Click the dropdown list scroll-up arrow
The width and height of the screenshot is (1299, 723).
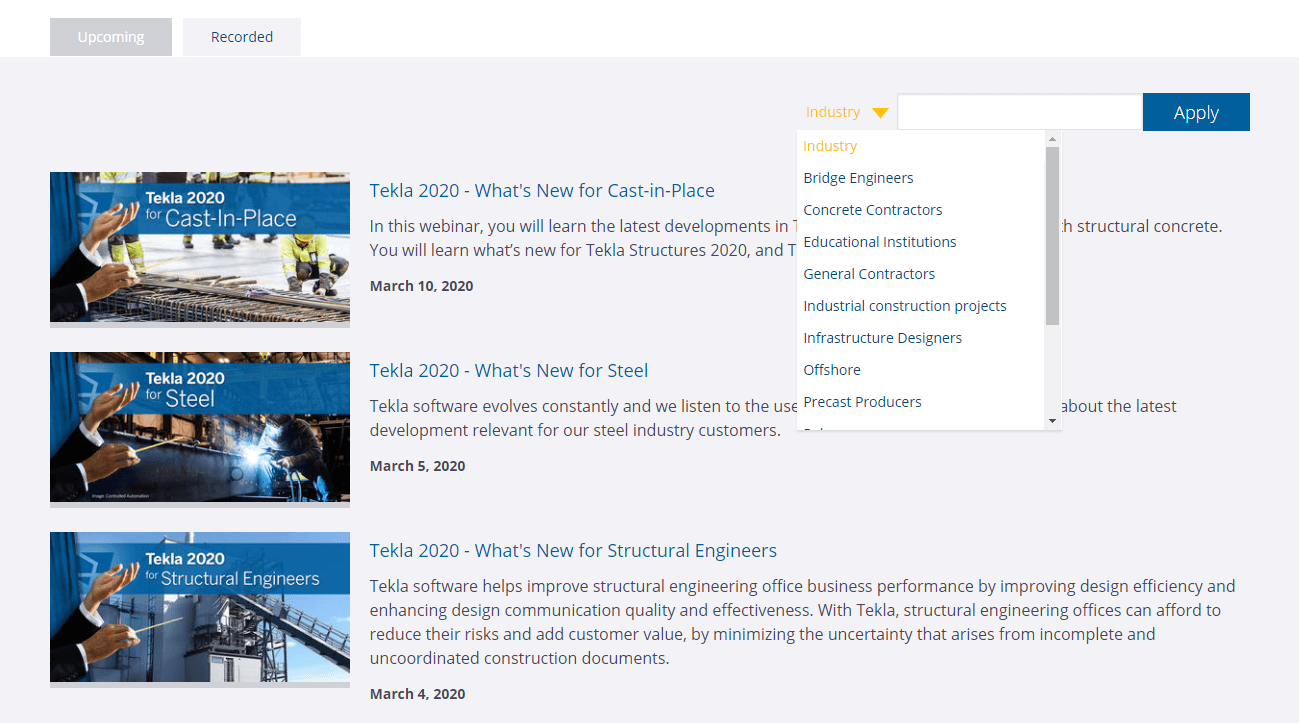coord(1052,139)
